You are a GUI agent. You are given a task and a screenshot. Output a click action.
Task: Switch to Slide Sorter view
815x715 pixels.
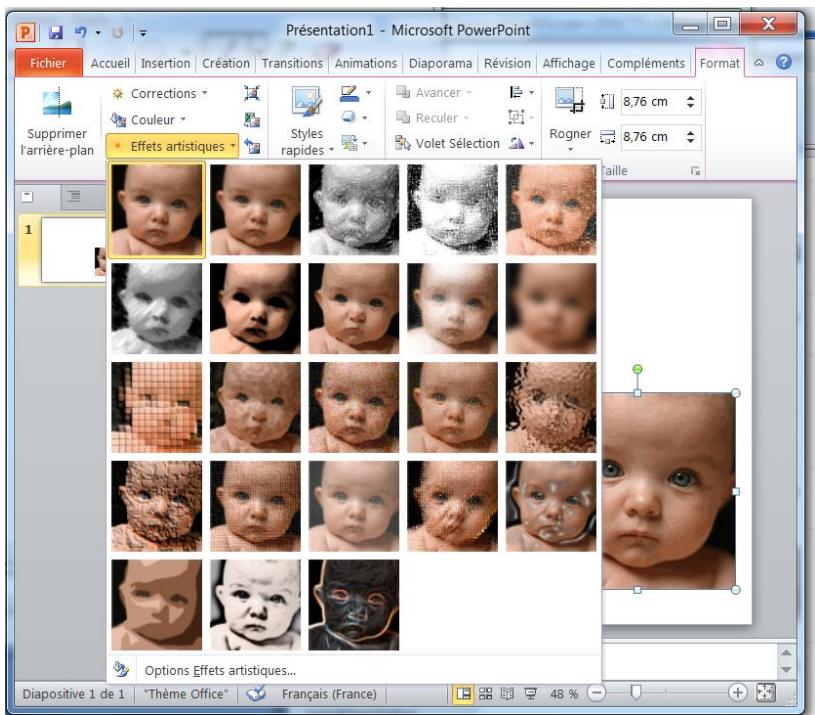click(x=485, y=693)
